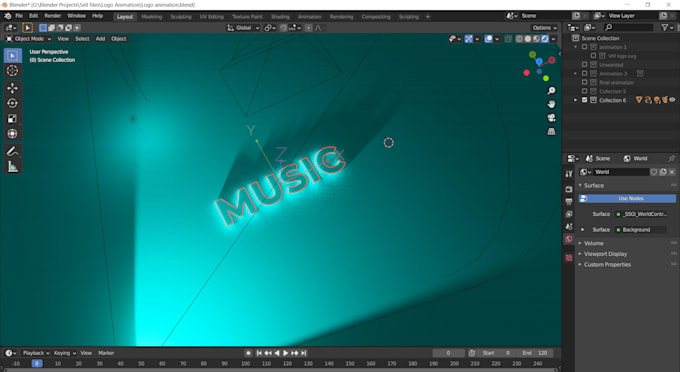The width and height of the screenshot is (680, 372).
Task: Select the Cursor tool
Action: [x=12, y=71]
